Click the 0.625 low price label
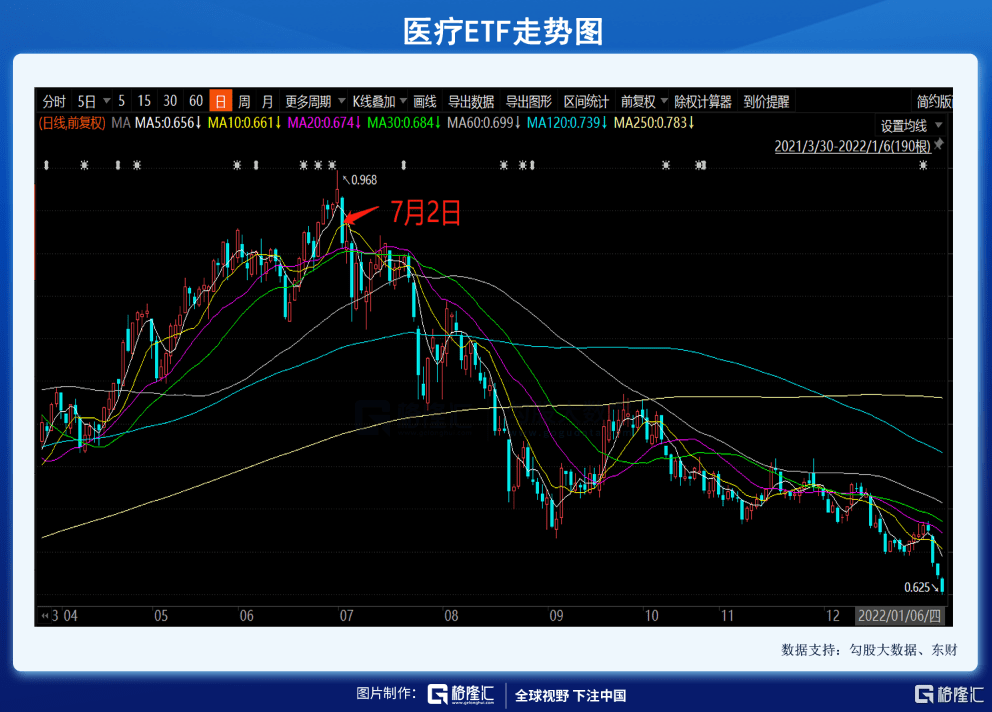 coord(917,587)
